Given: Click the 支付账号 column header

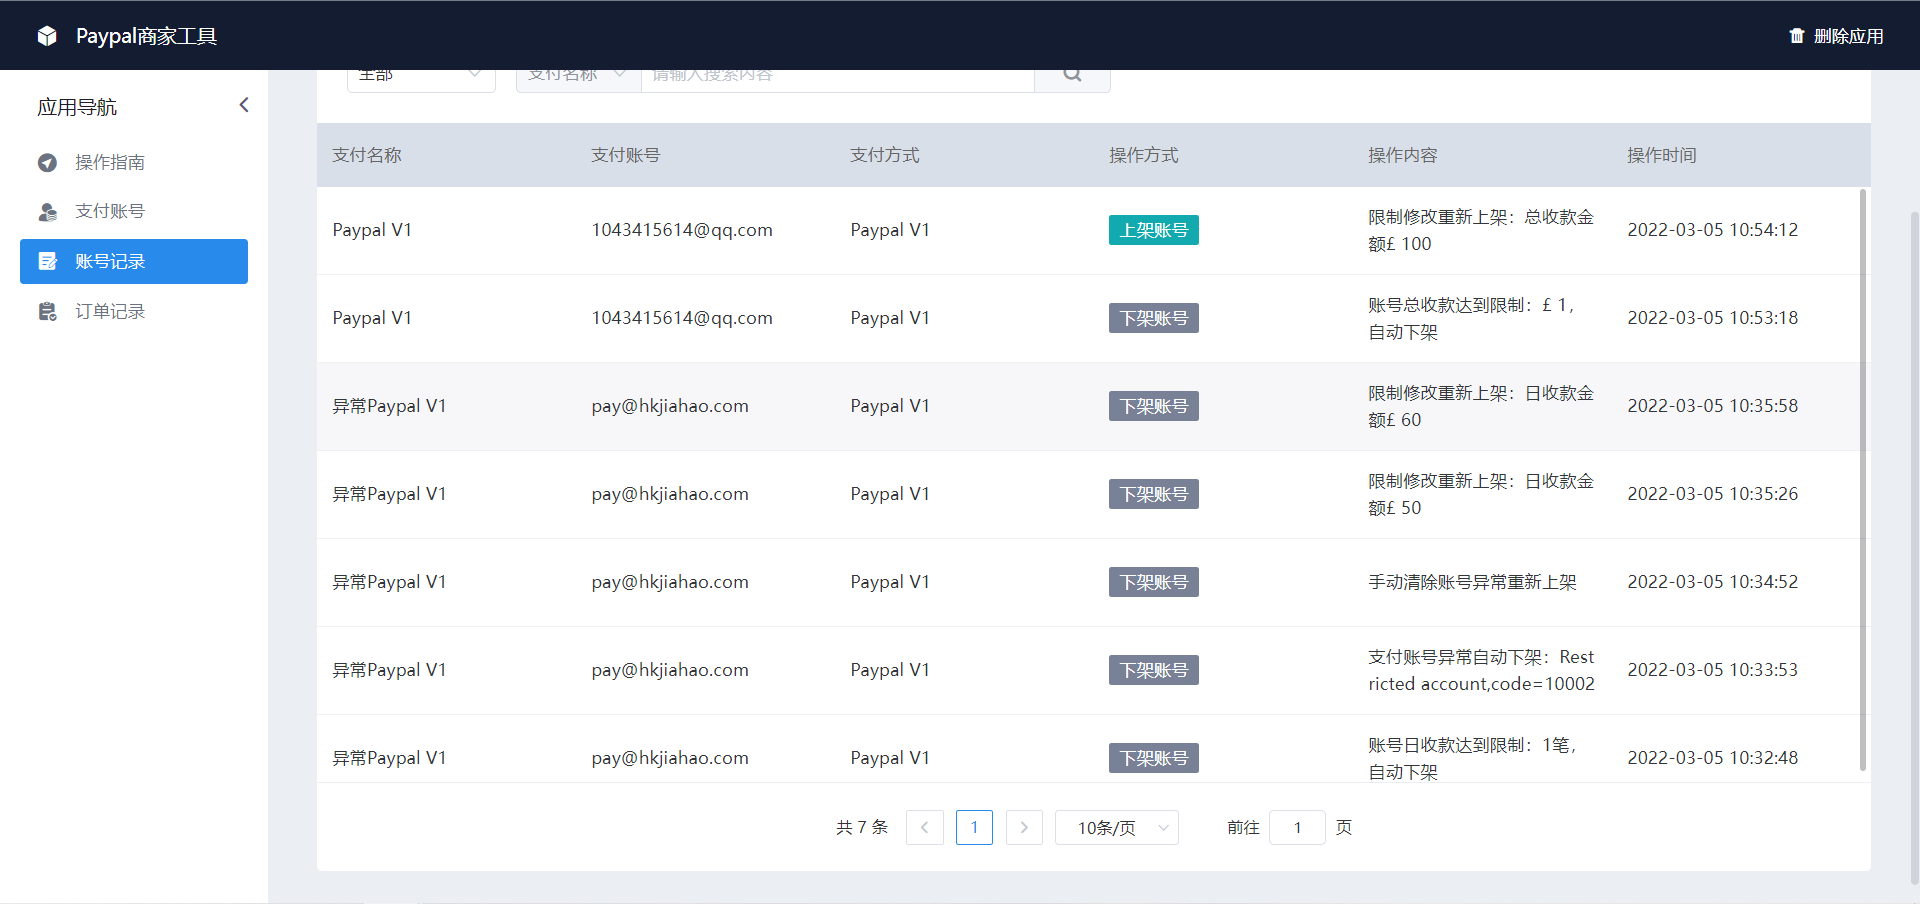Looking at the screenshot, I should click(x=626, y=155).
